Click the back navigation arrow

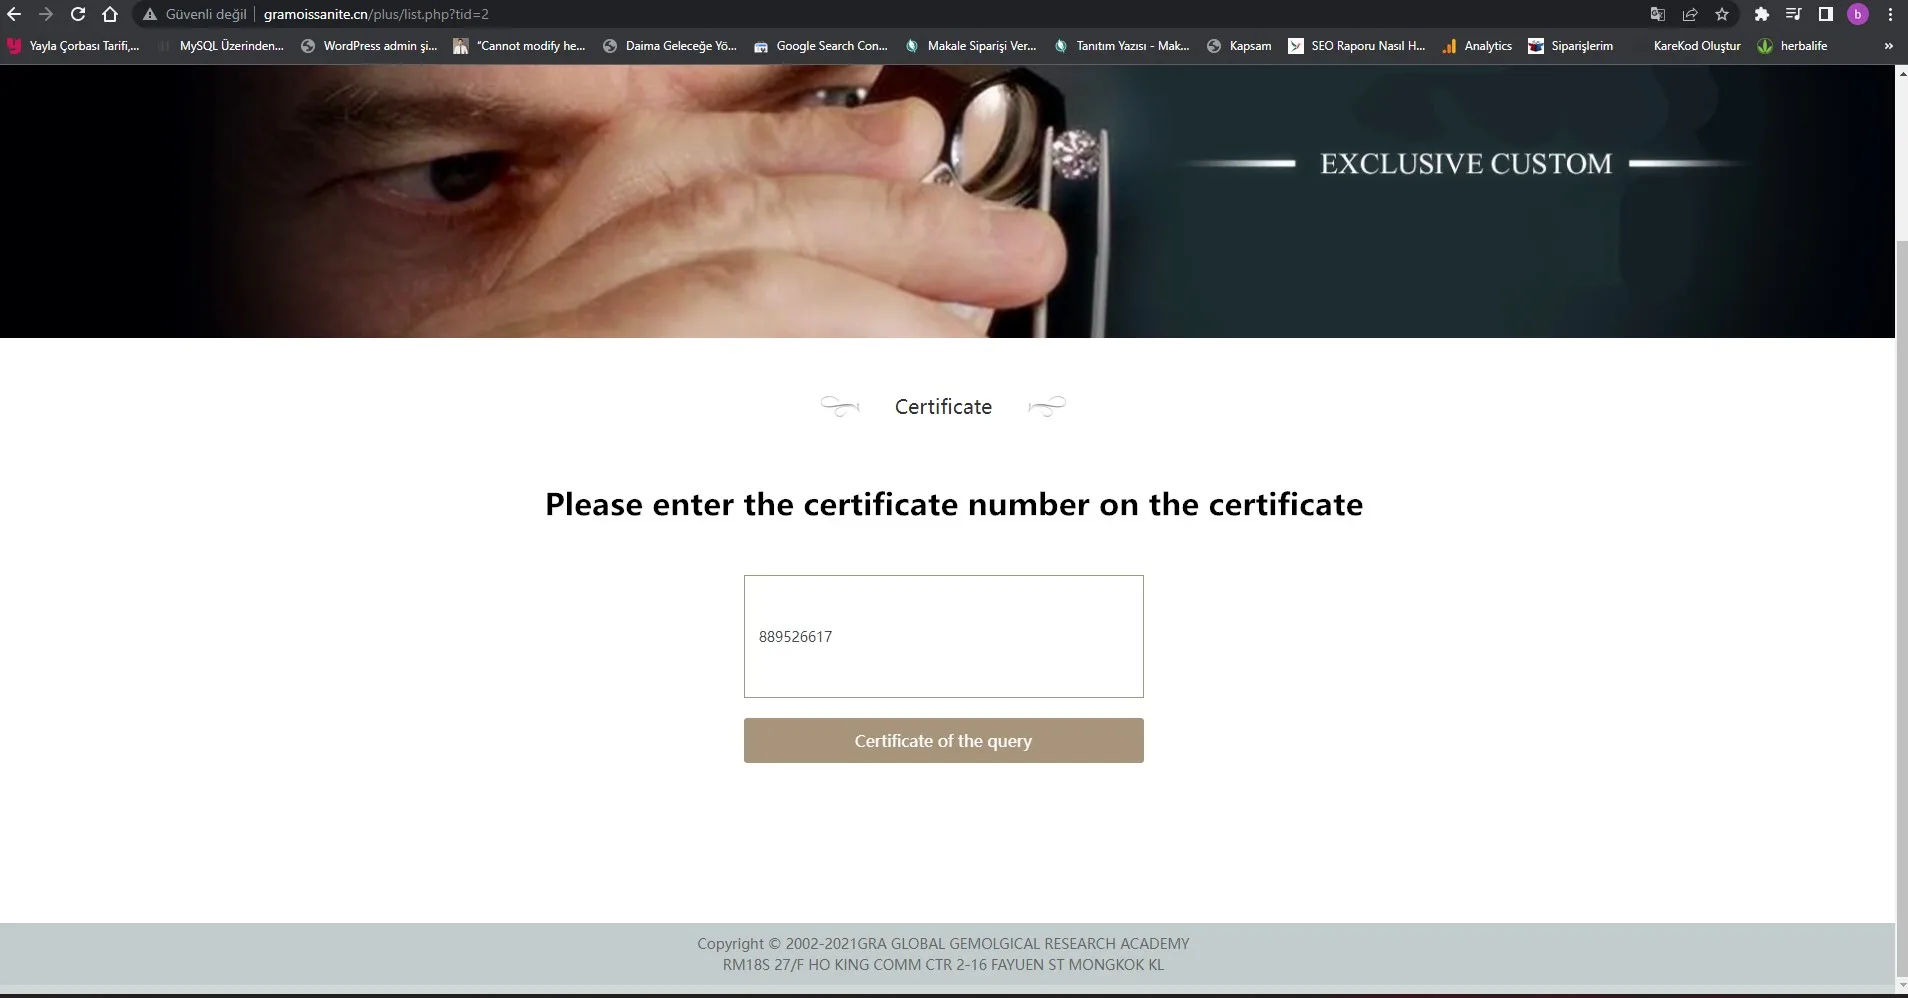pos(14,14)
